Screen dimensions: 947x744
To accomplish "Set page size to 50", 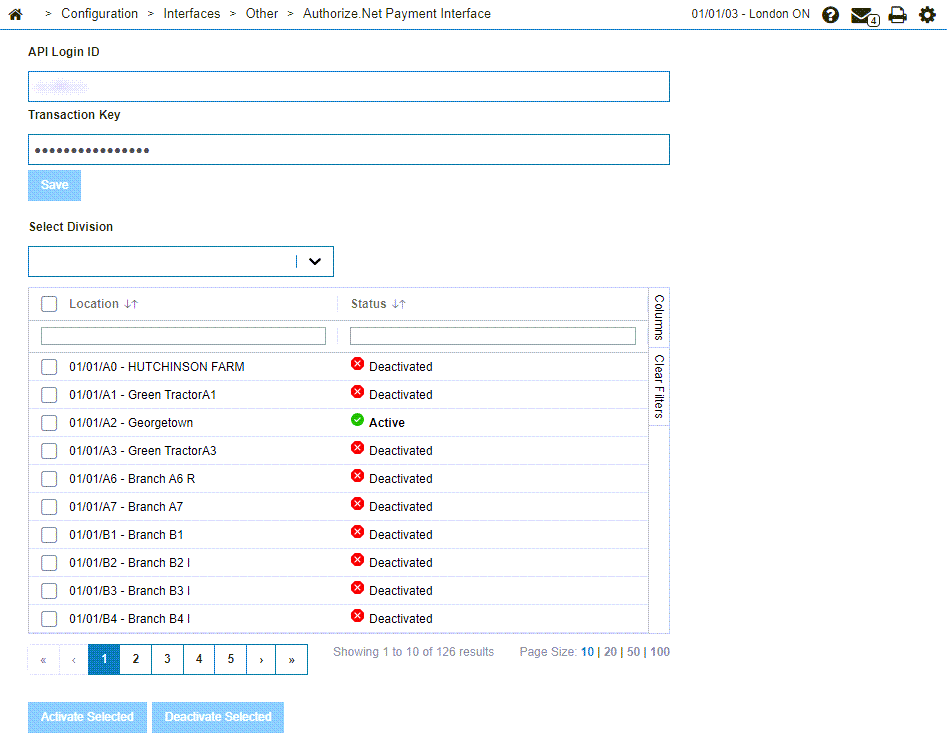I will [633, 652].
